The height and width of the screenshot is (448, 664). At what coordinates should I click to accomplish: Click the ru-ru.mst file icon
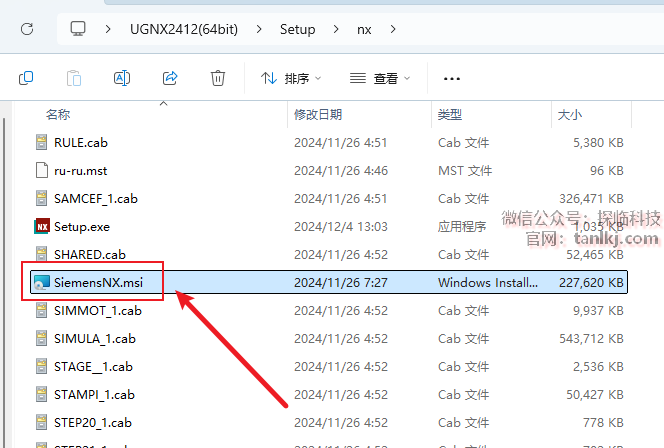pyautogui.click(x=42, y=171)
